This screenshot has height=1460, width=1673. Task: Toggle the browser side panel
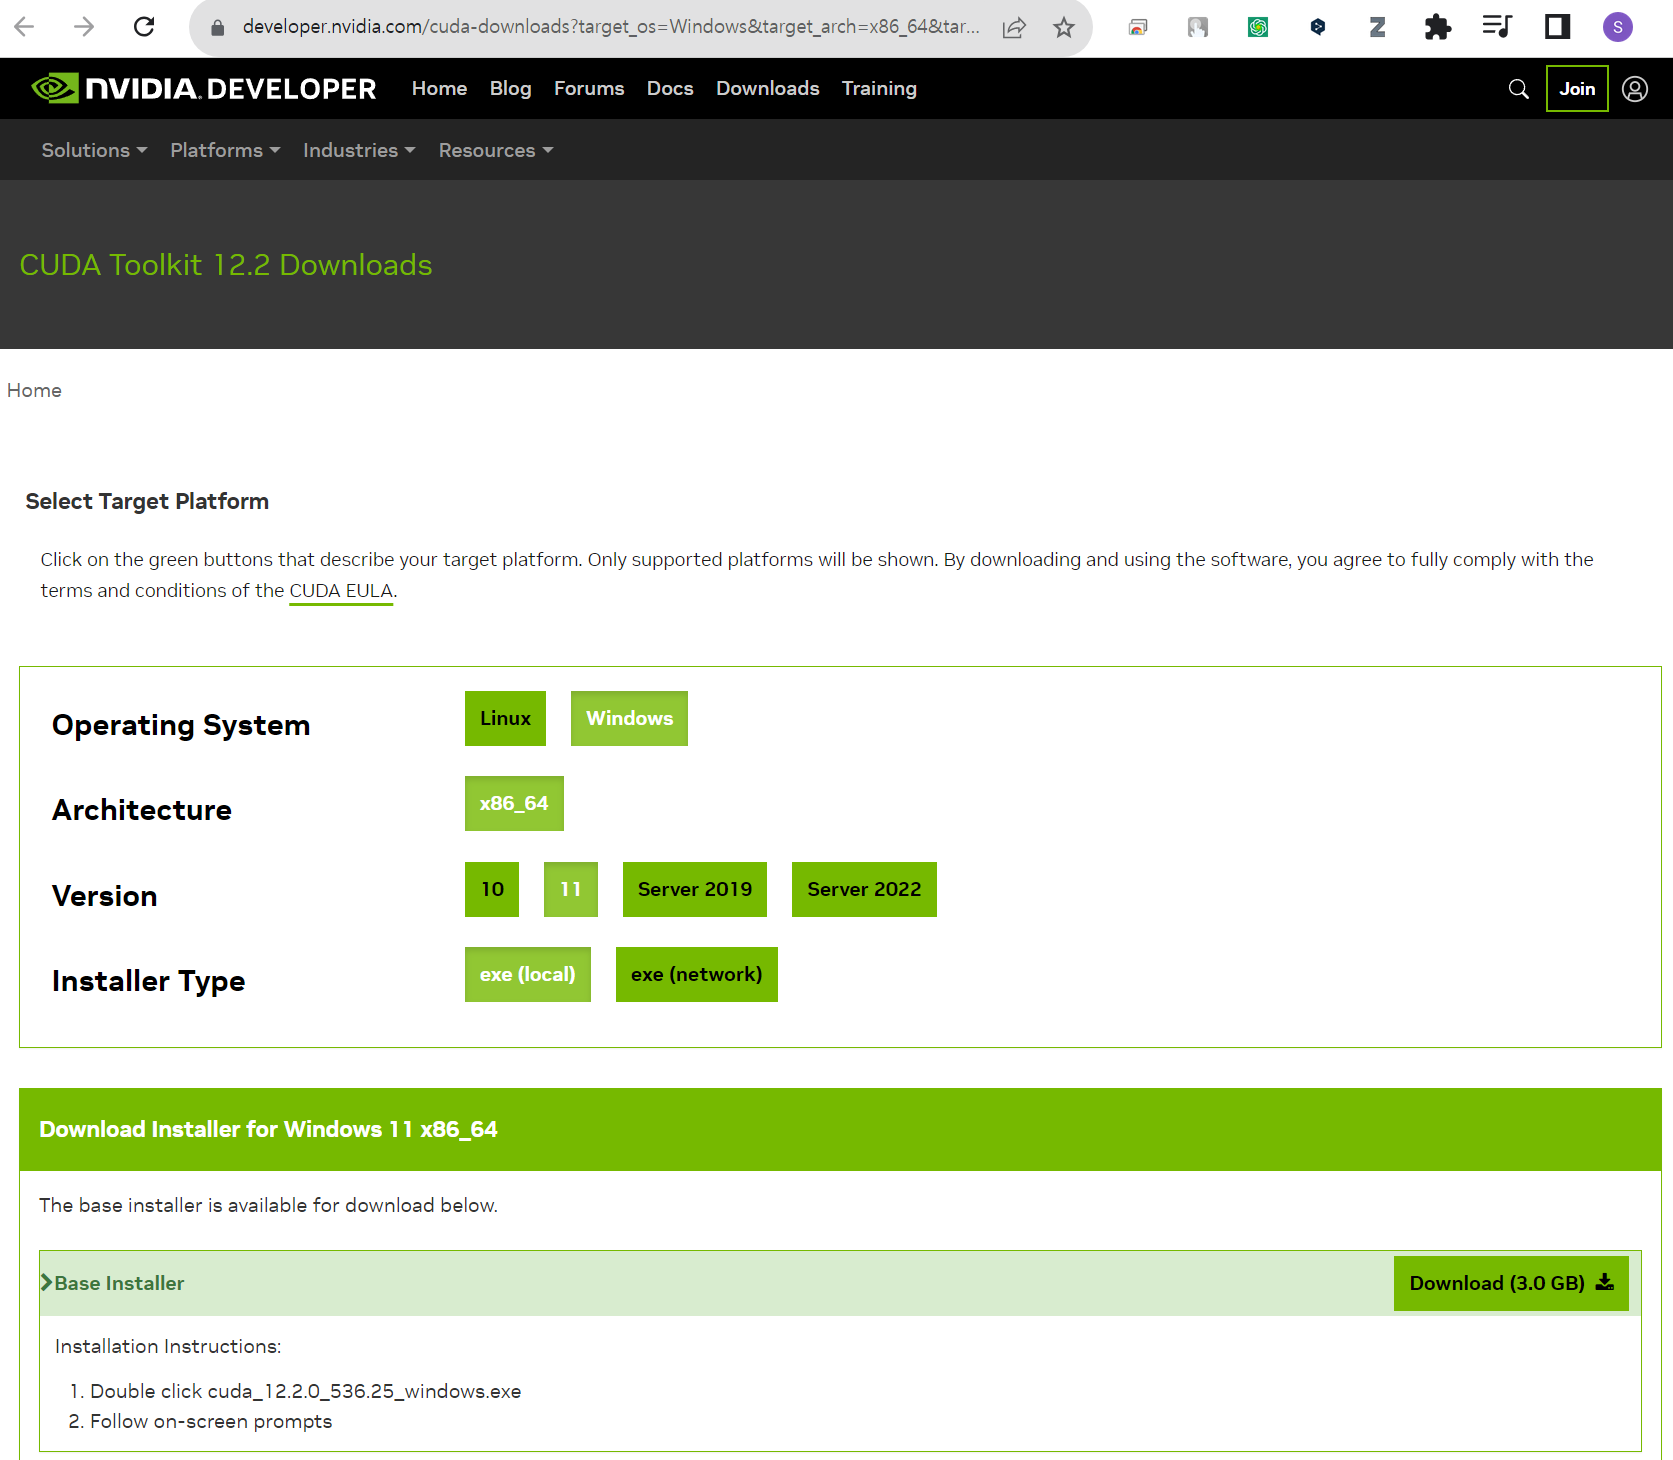point(1557,27)
